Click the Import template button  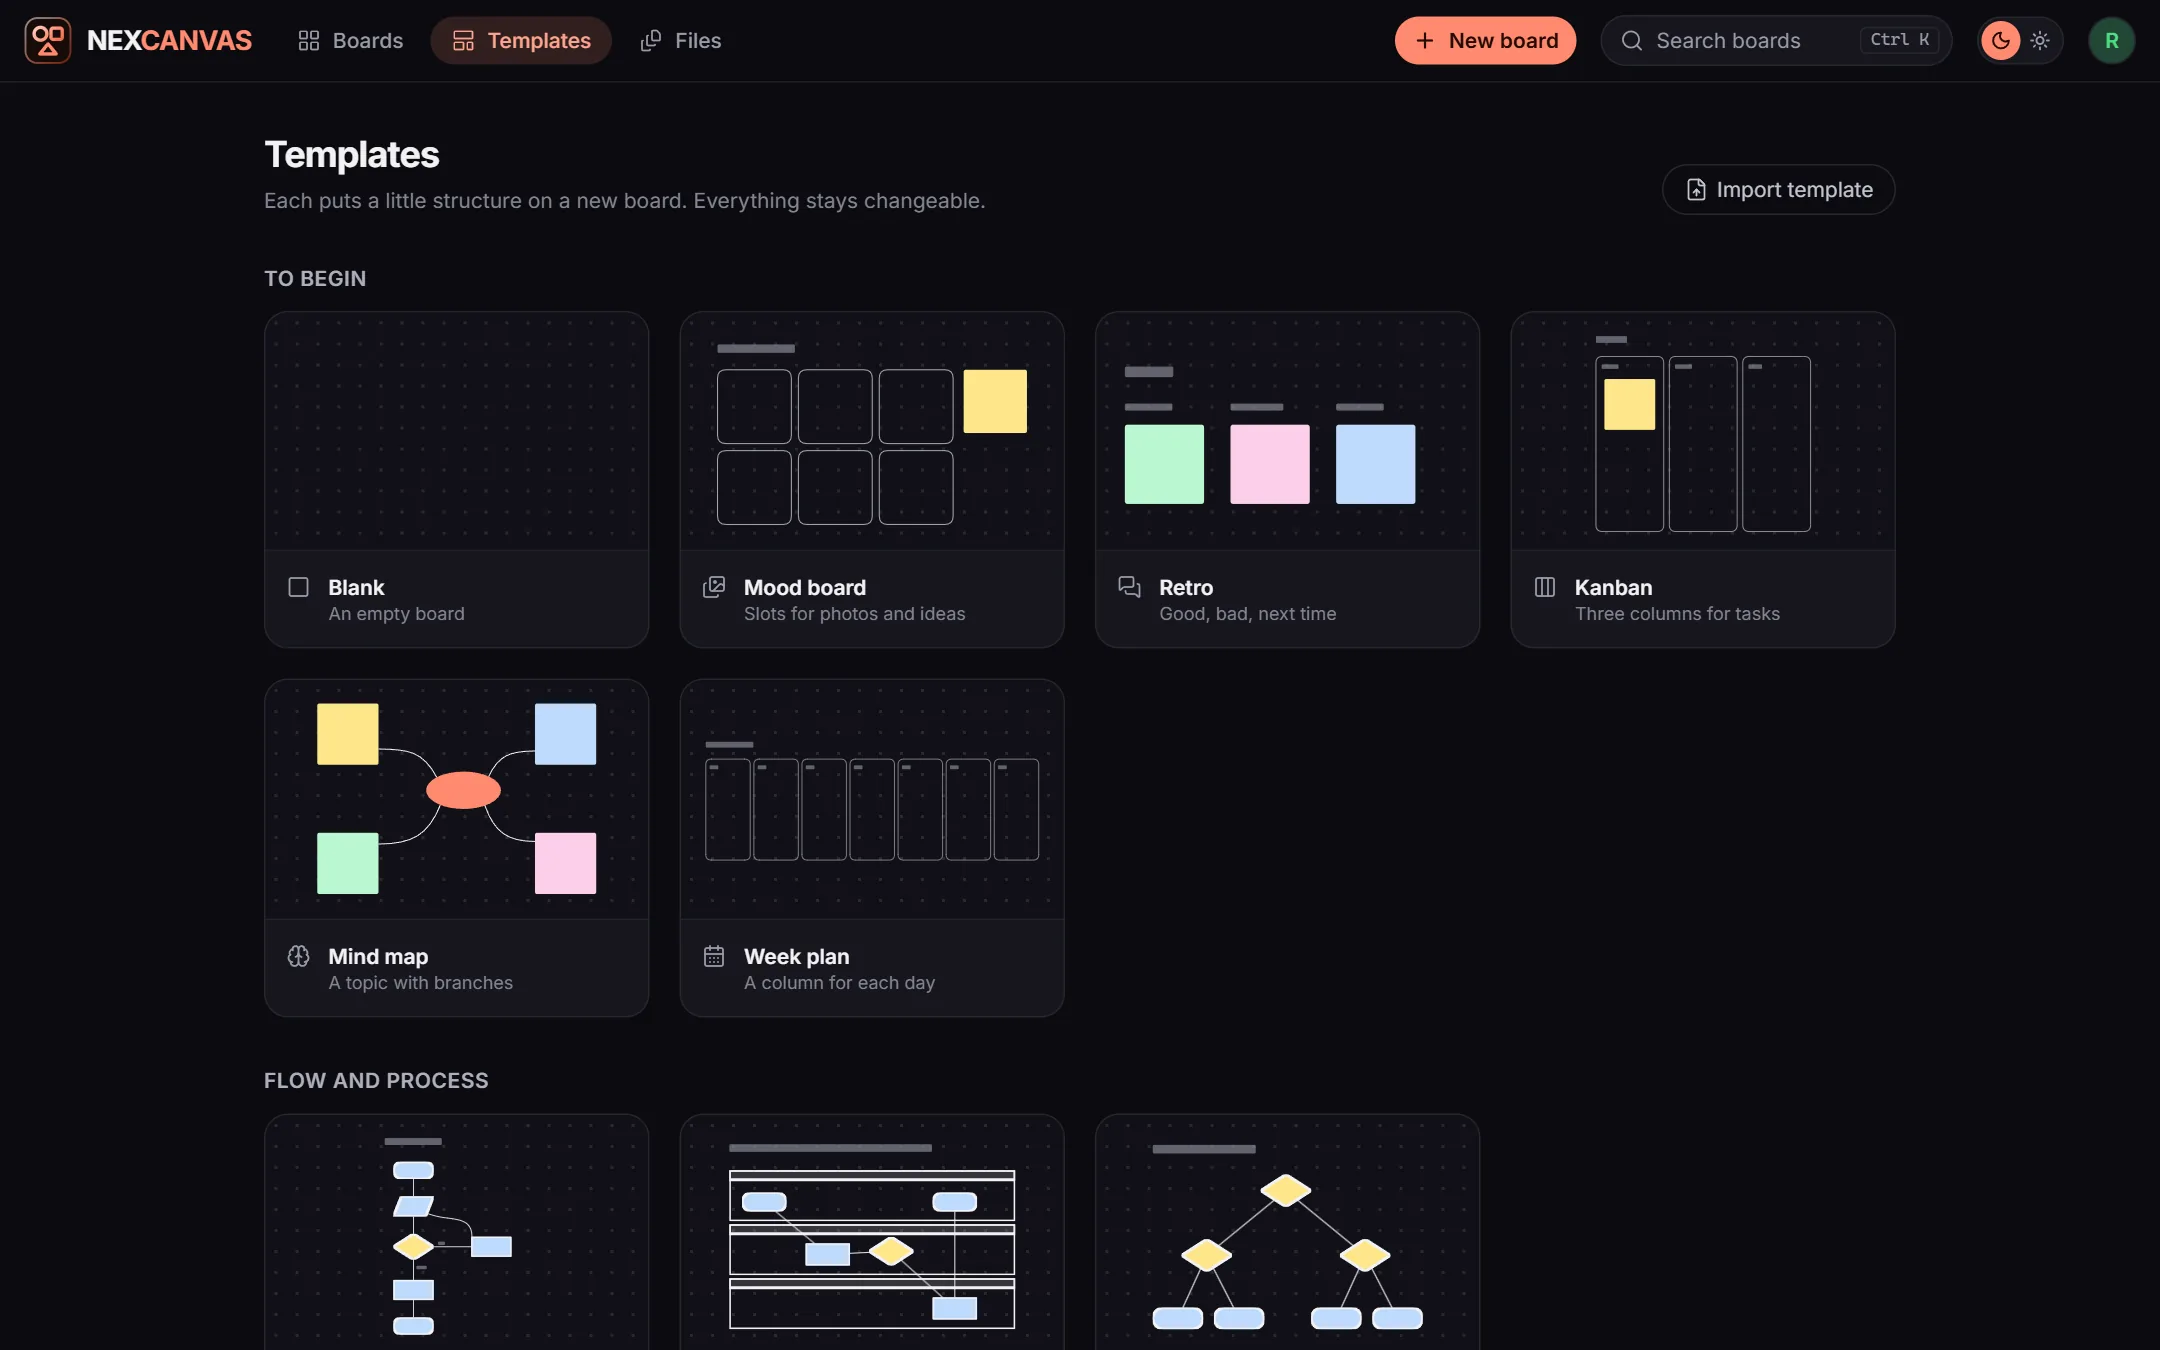pos(1778,189)
